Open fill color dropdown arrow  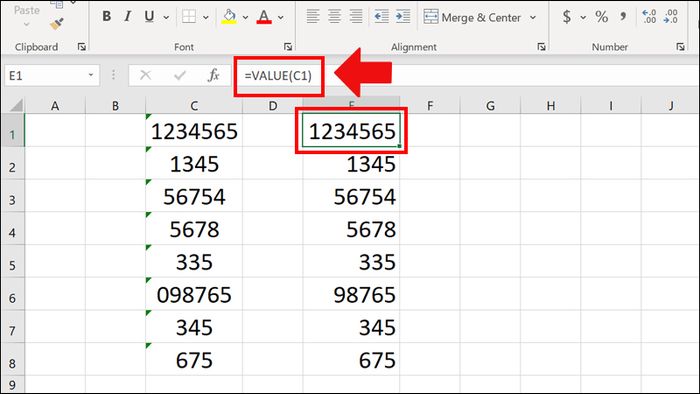[245, 17]
